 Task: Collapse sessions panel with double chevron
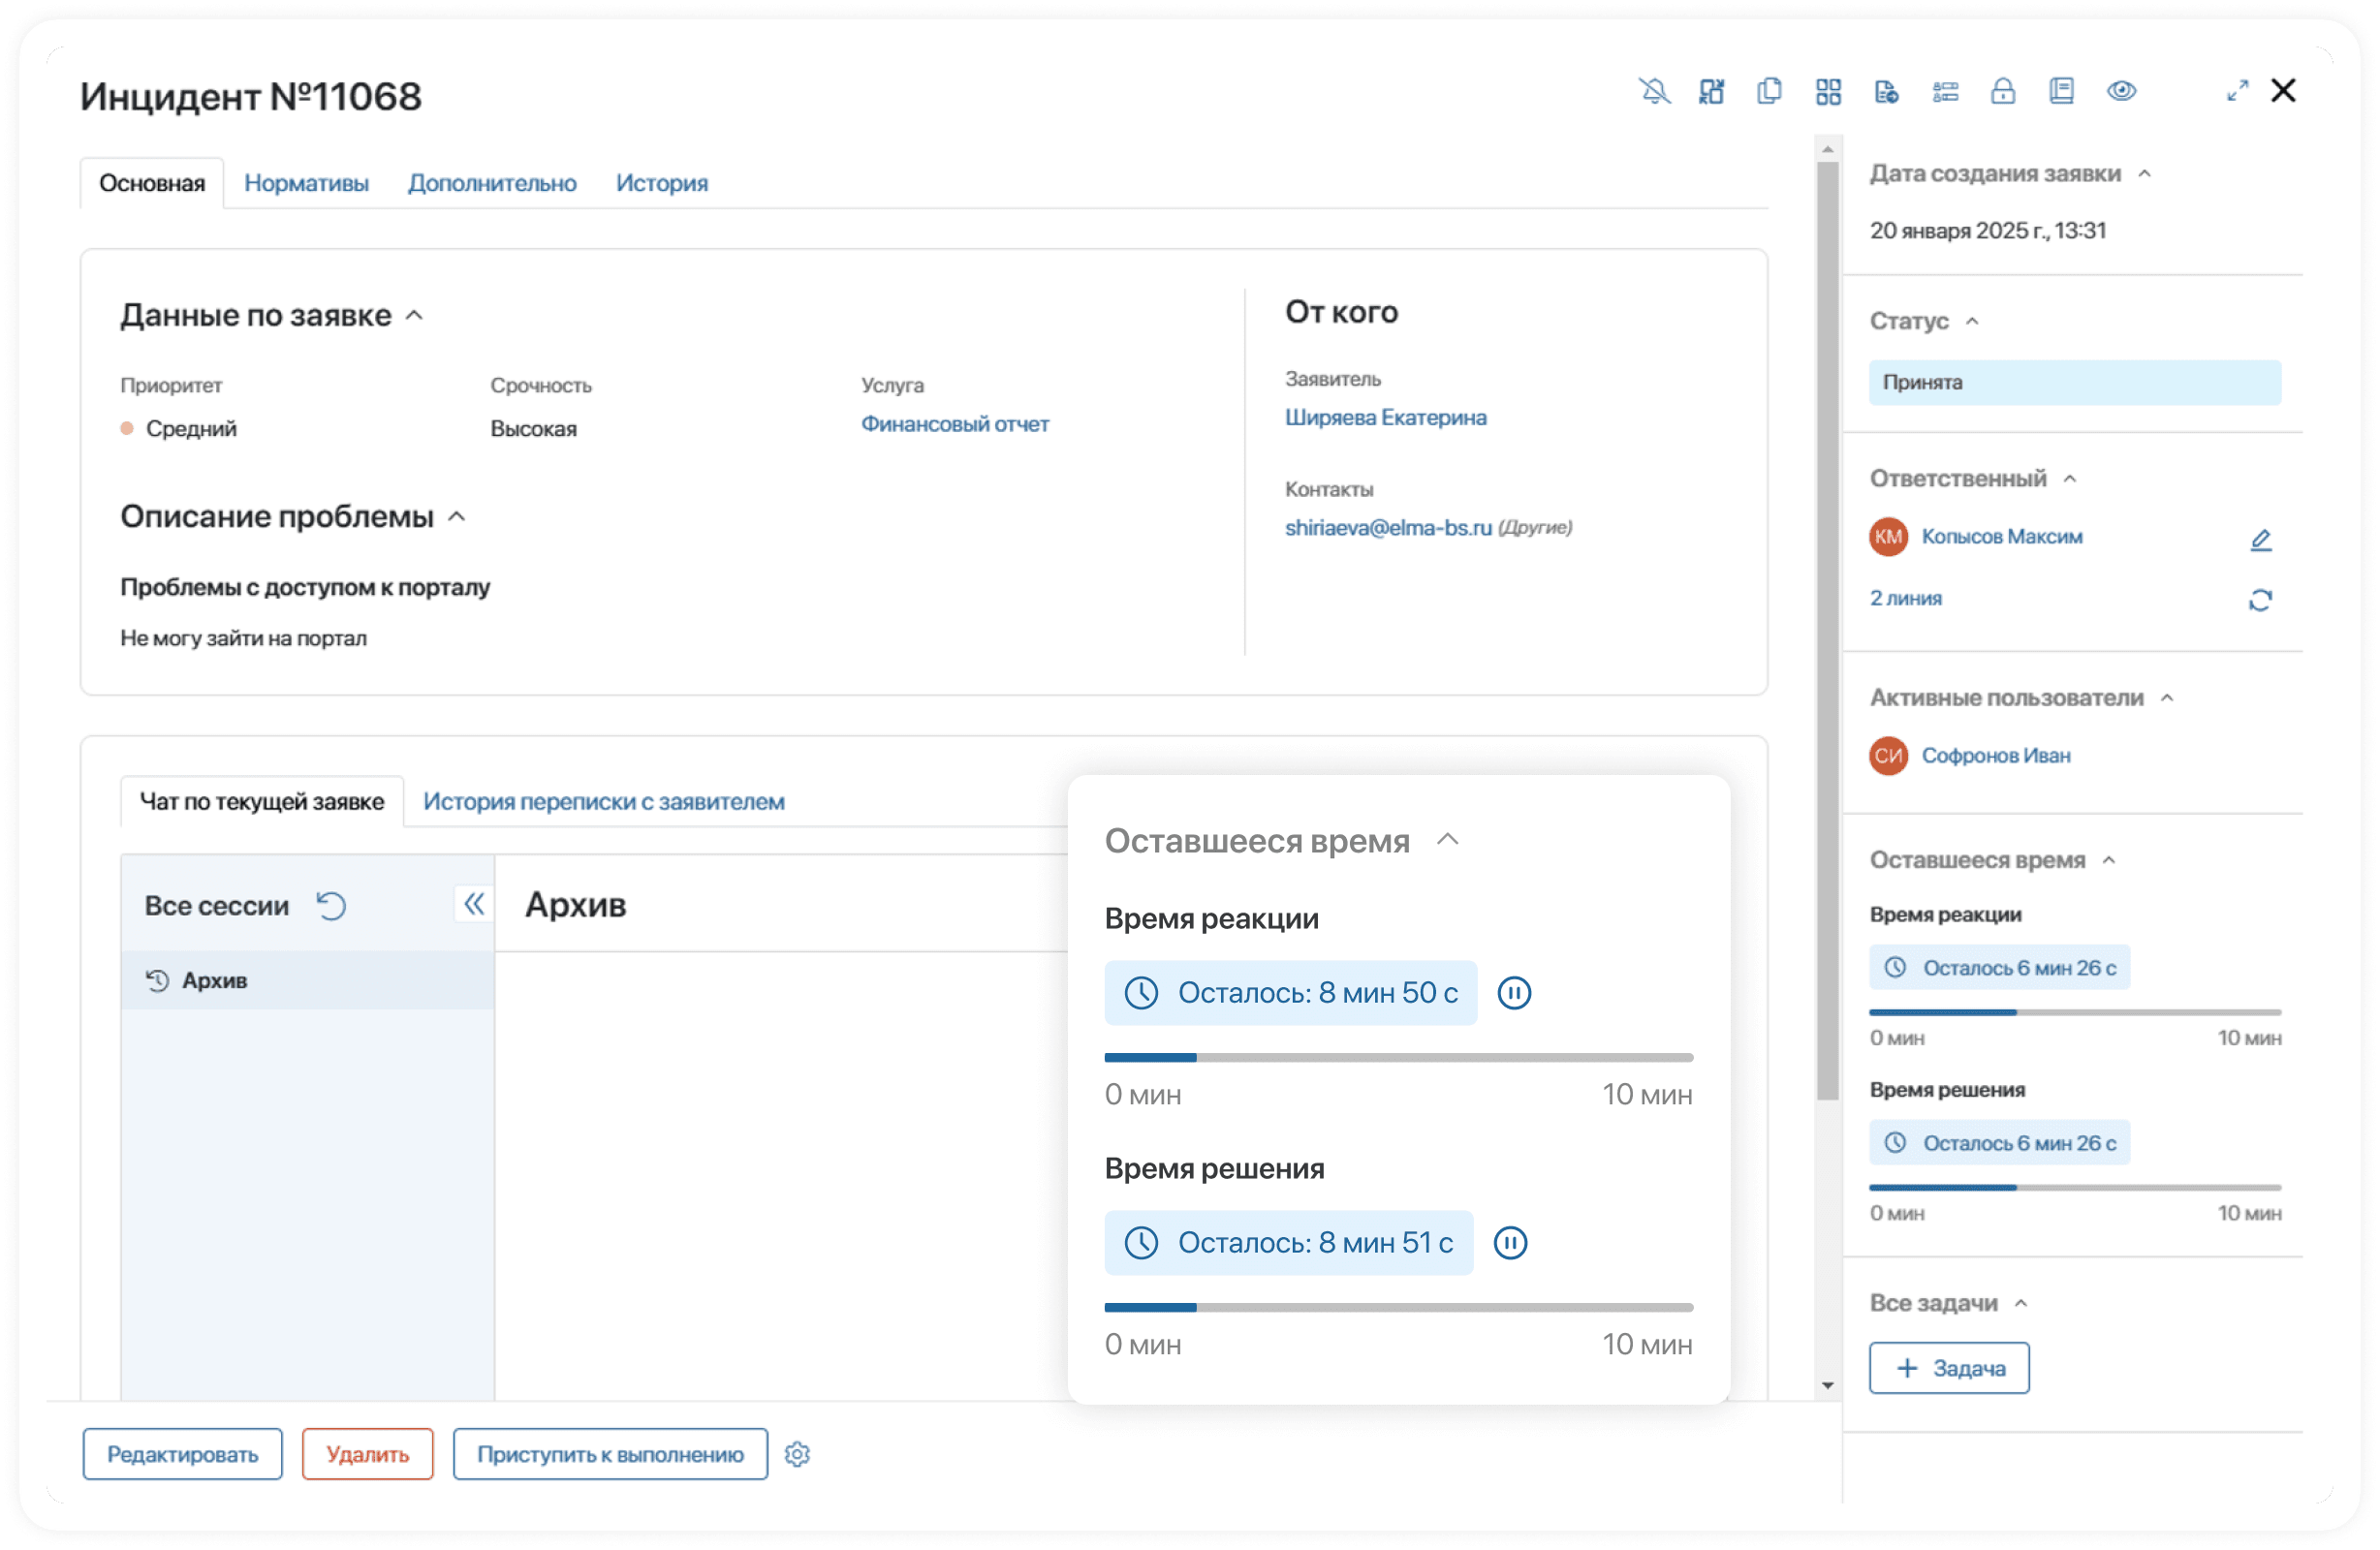(474, 904)
